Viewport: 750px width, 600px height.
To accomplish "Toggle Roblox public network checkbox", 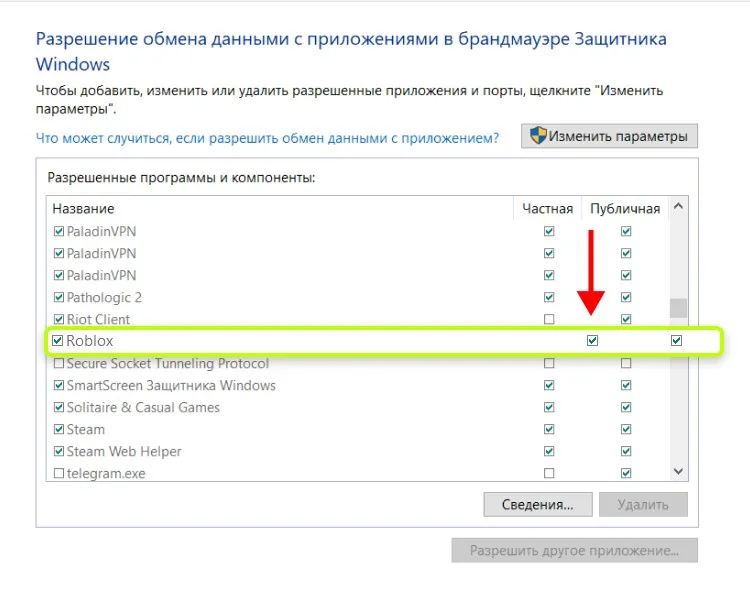I will [676, 340].
